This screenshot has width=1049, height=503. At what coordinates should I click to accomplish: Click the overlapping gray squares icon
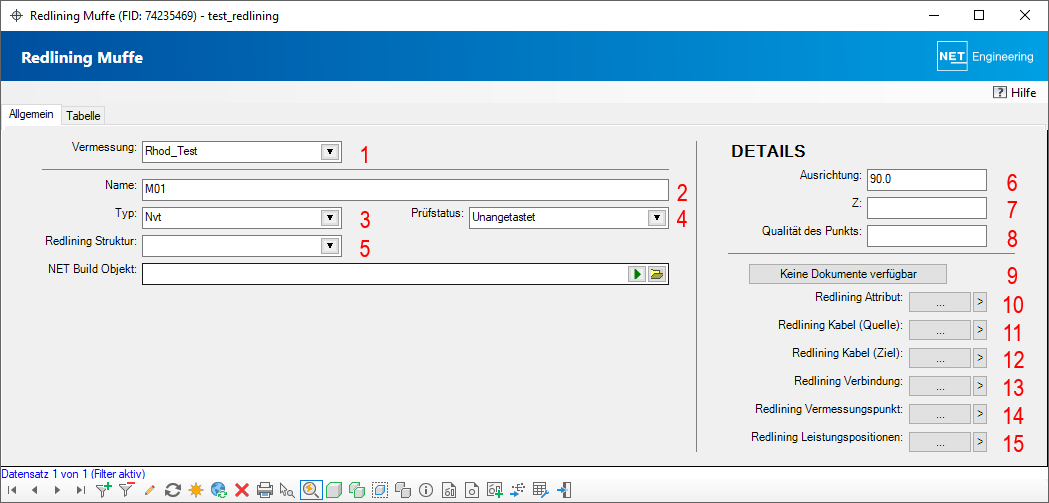(x=403, y=490)
